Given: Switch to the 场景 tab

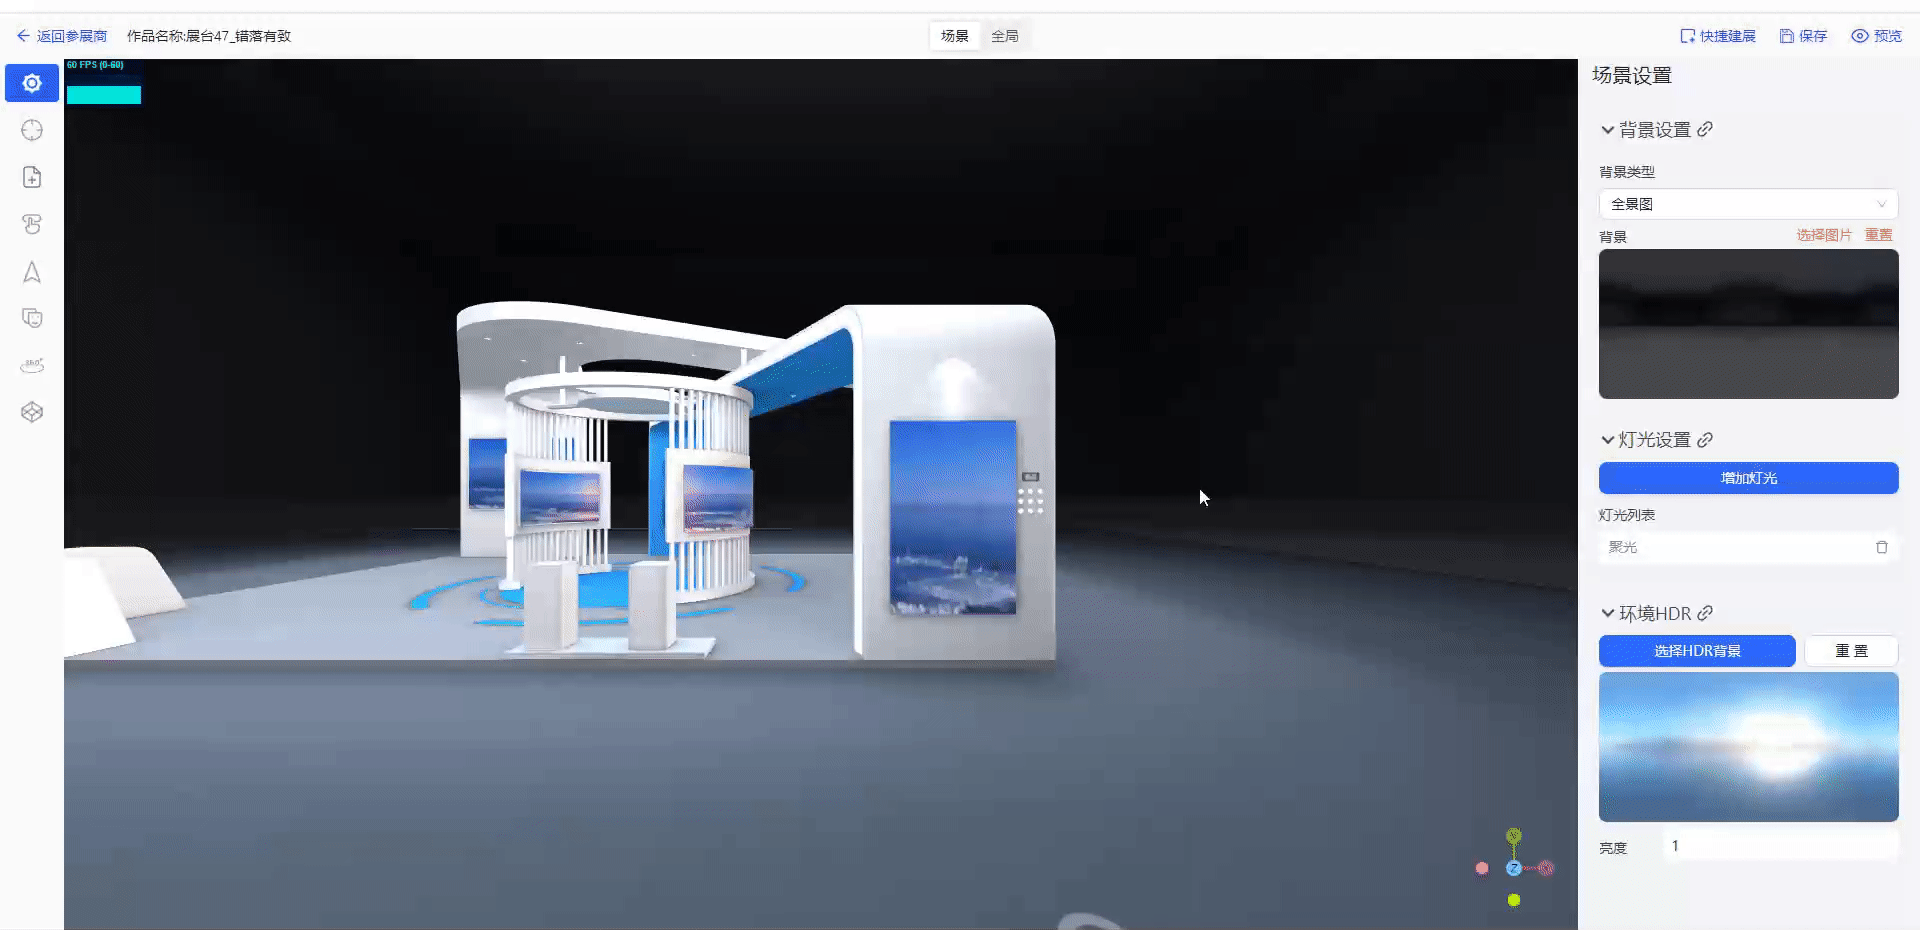Looking at the screenshot, I should pos(955,35).
